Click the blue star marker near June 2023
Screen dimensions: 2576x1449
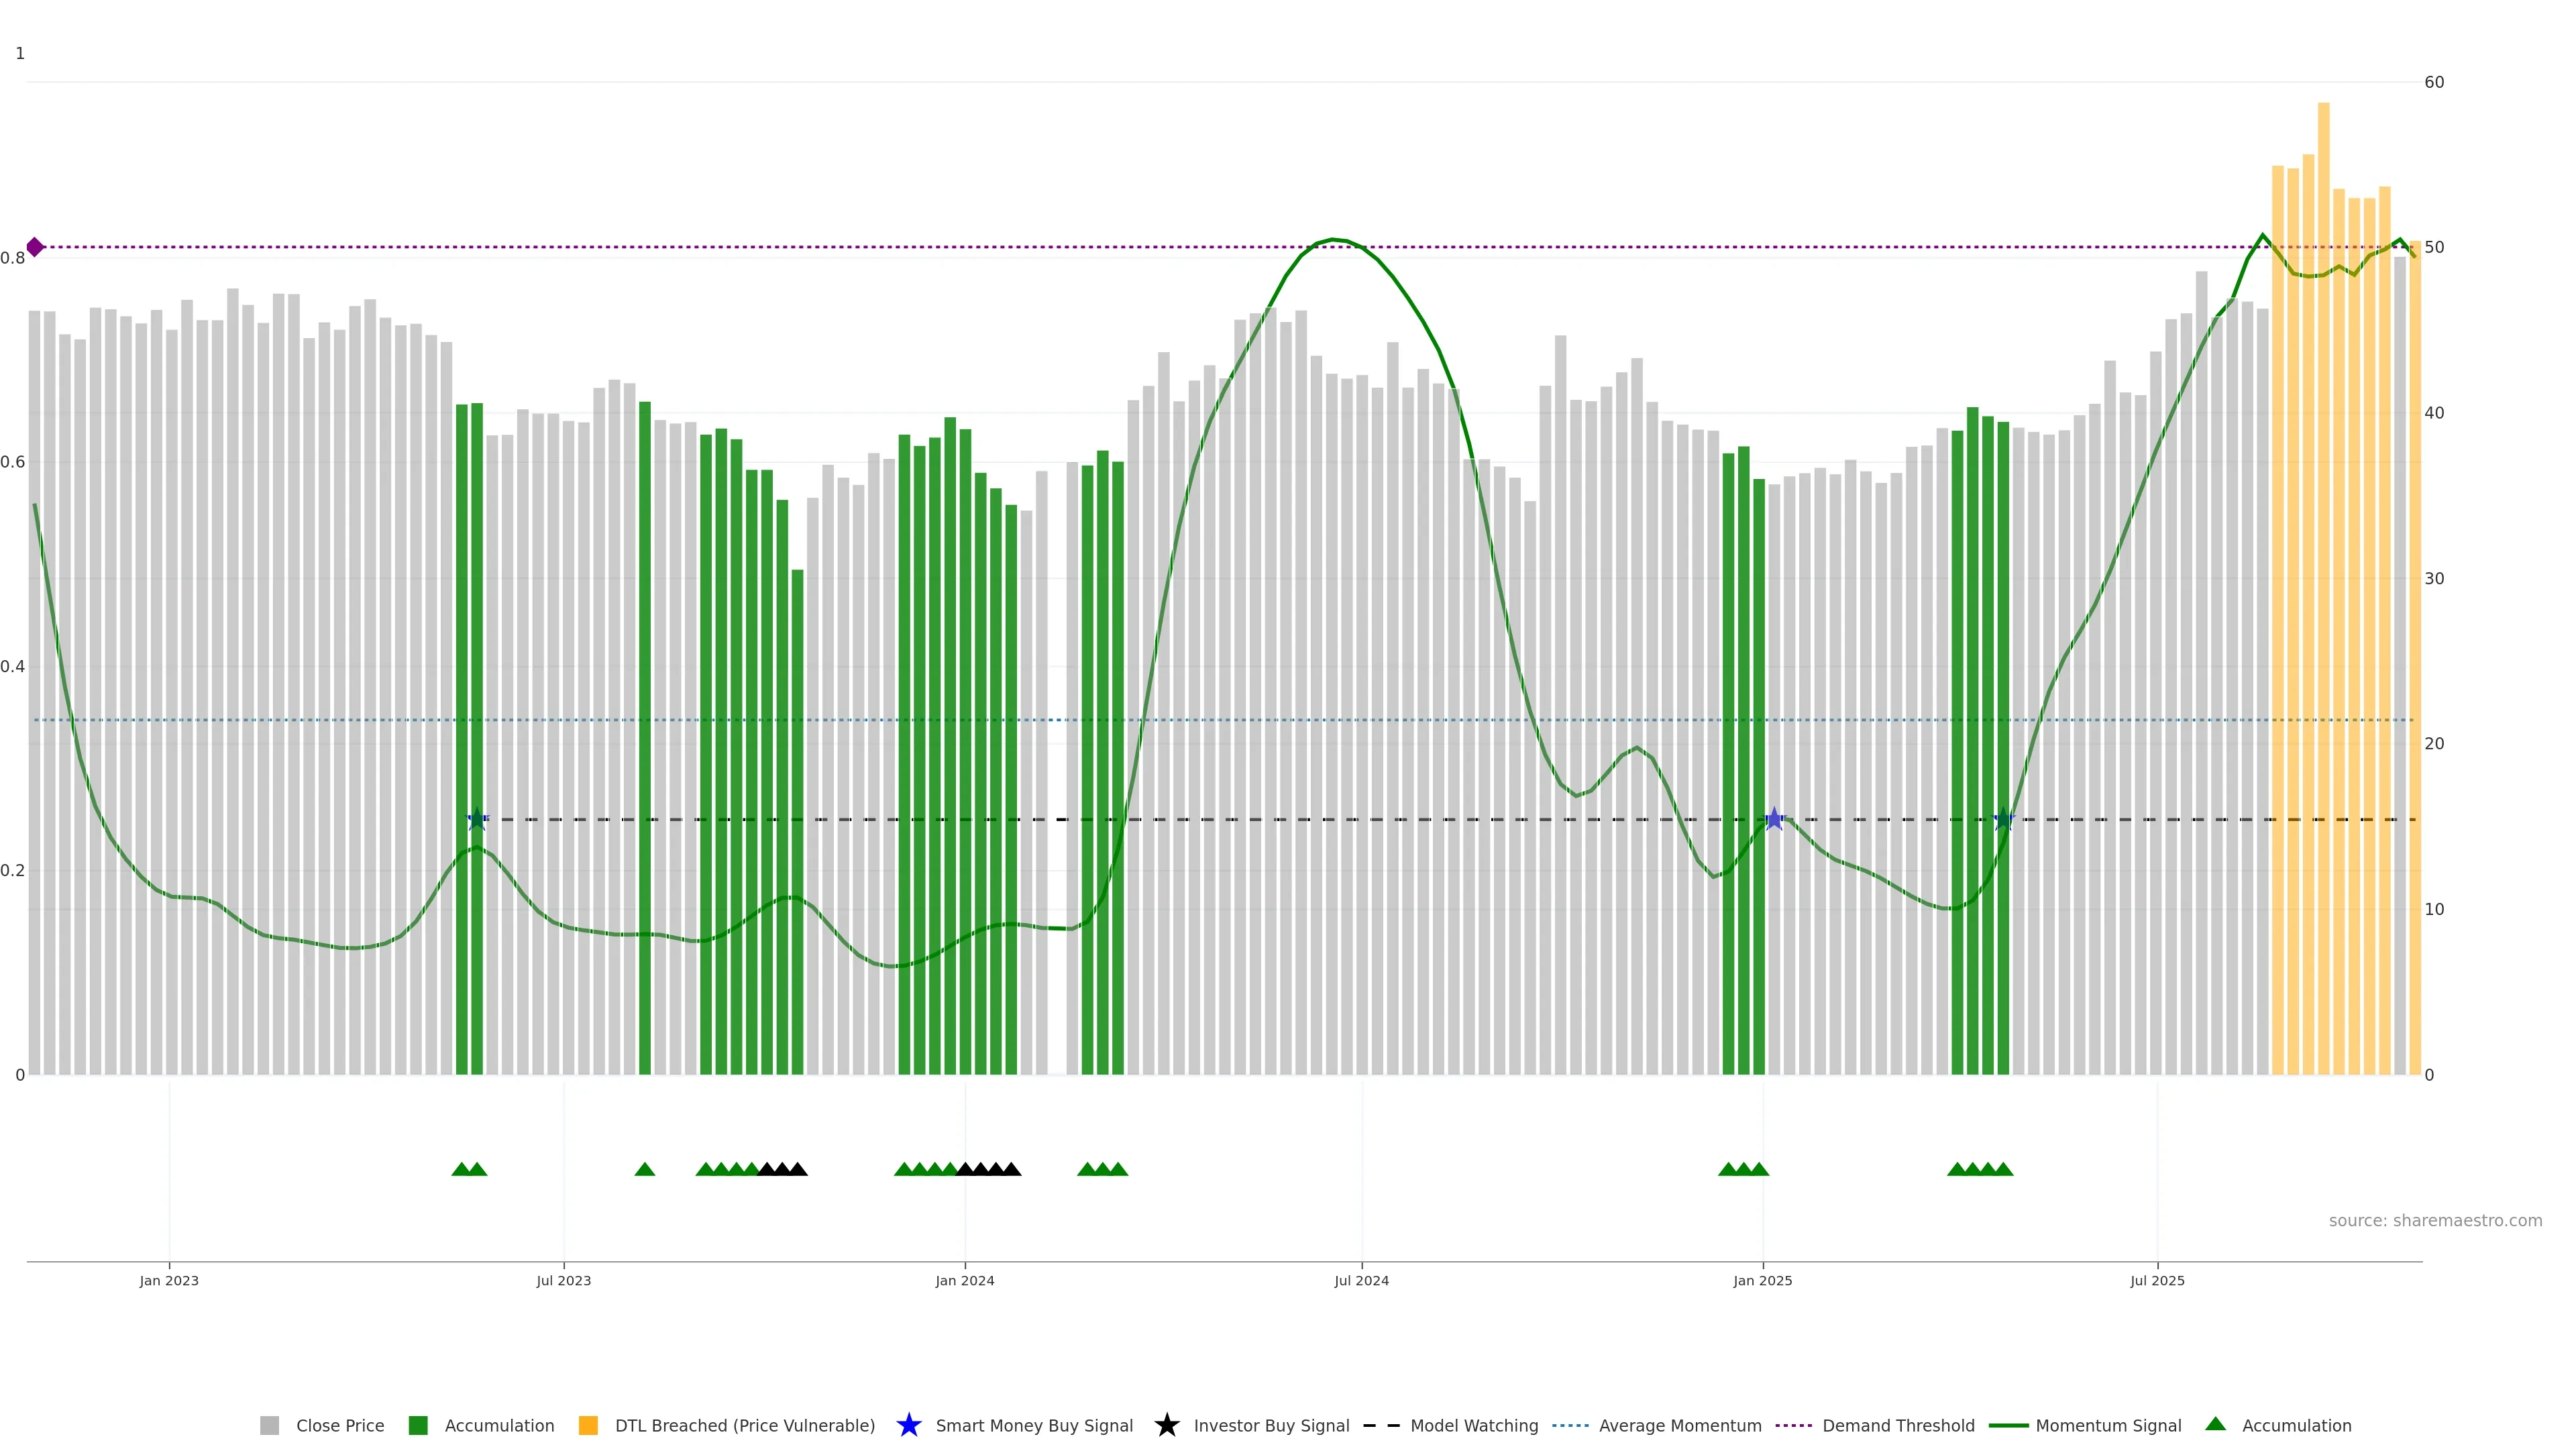click(477, 820)
